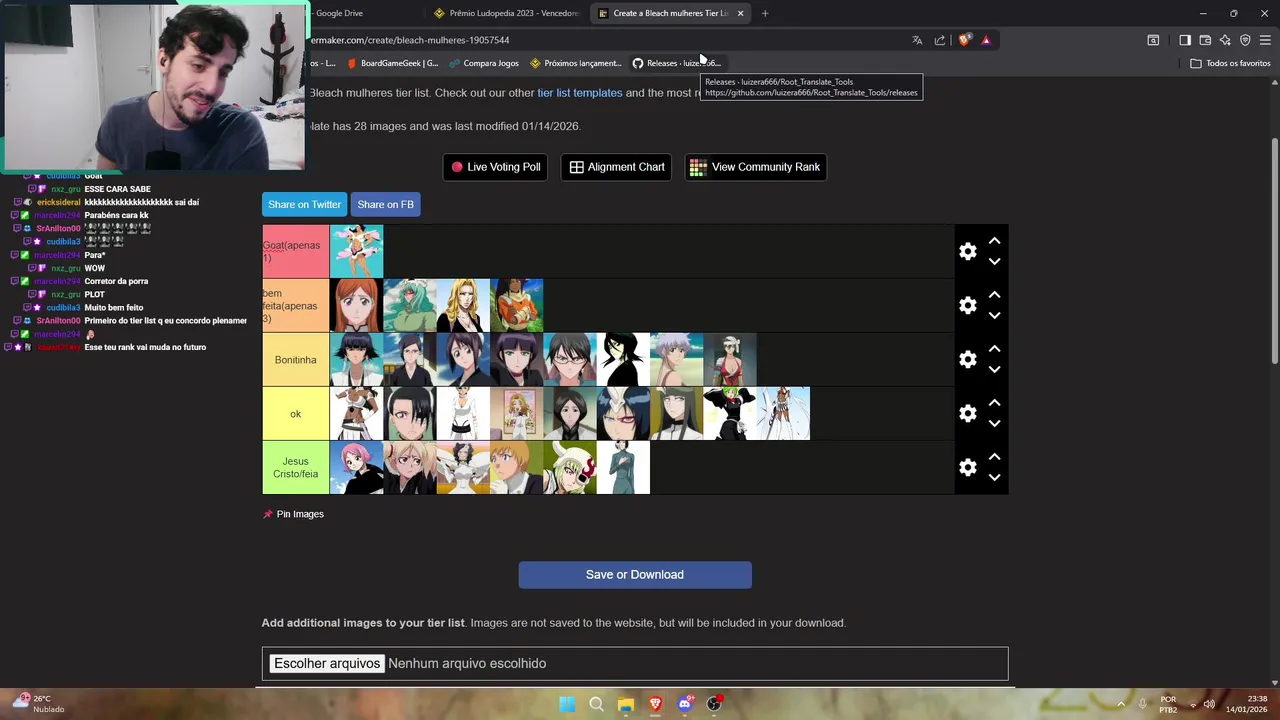Open the browser hamburger menu
The width and height of the screenshot is (1280, 720).
(x=1265, y=40)
